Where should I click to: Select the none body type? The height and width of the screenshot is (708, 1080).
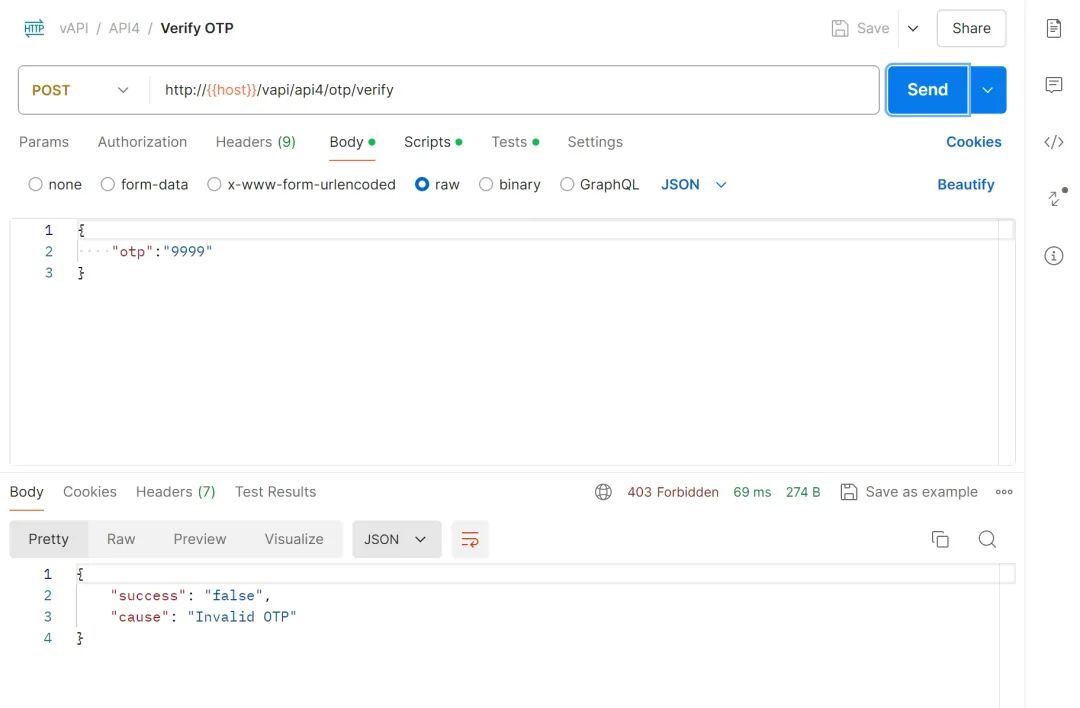click(35, 185)
